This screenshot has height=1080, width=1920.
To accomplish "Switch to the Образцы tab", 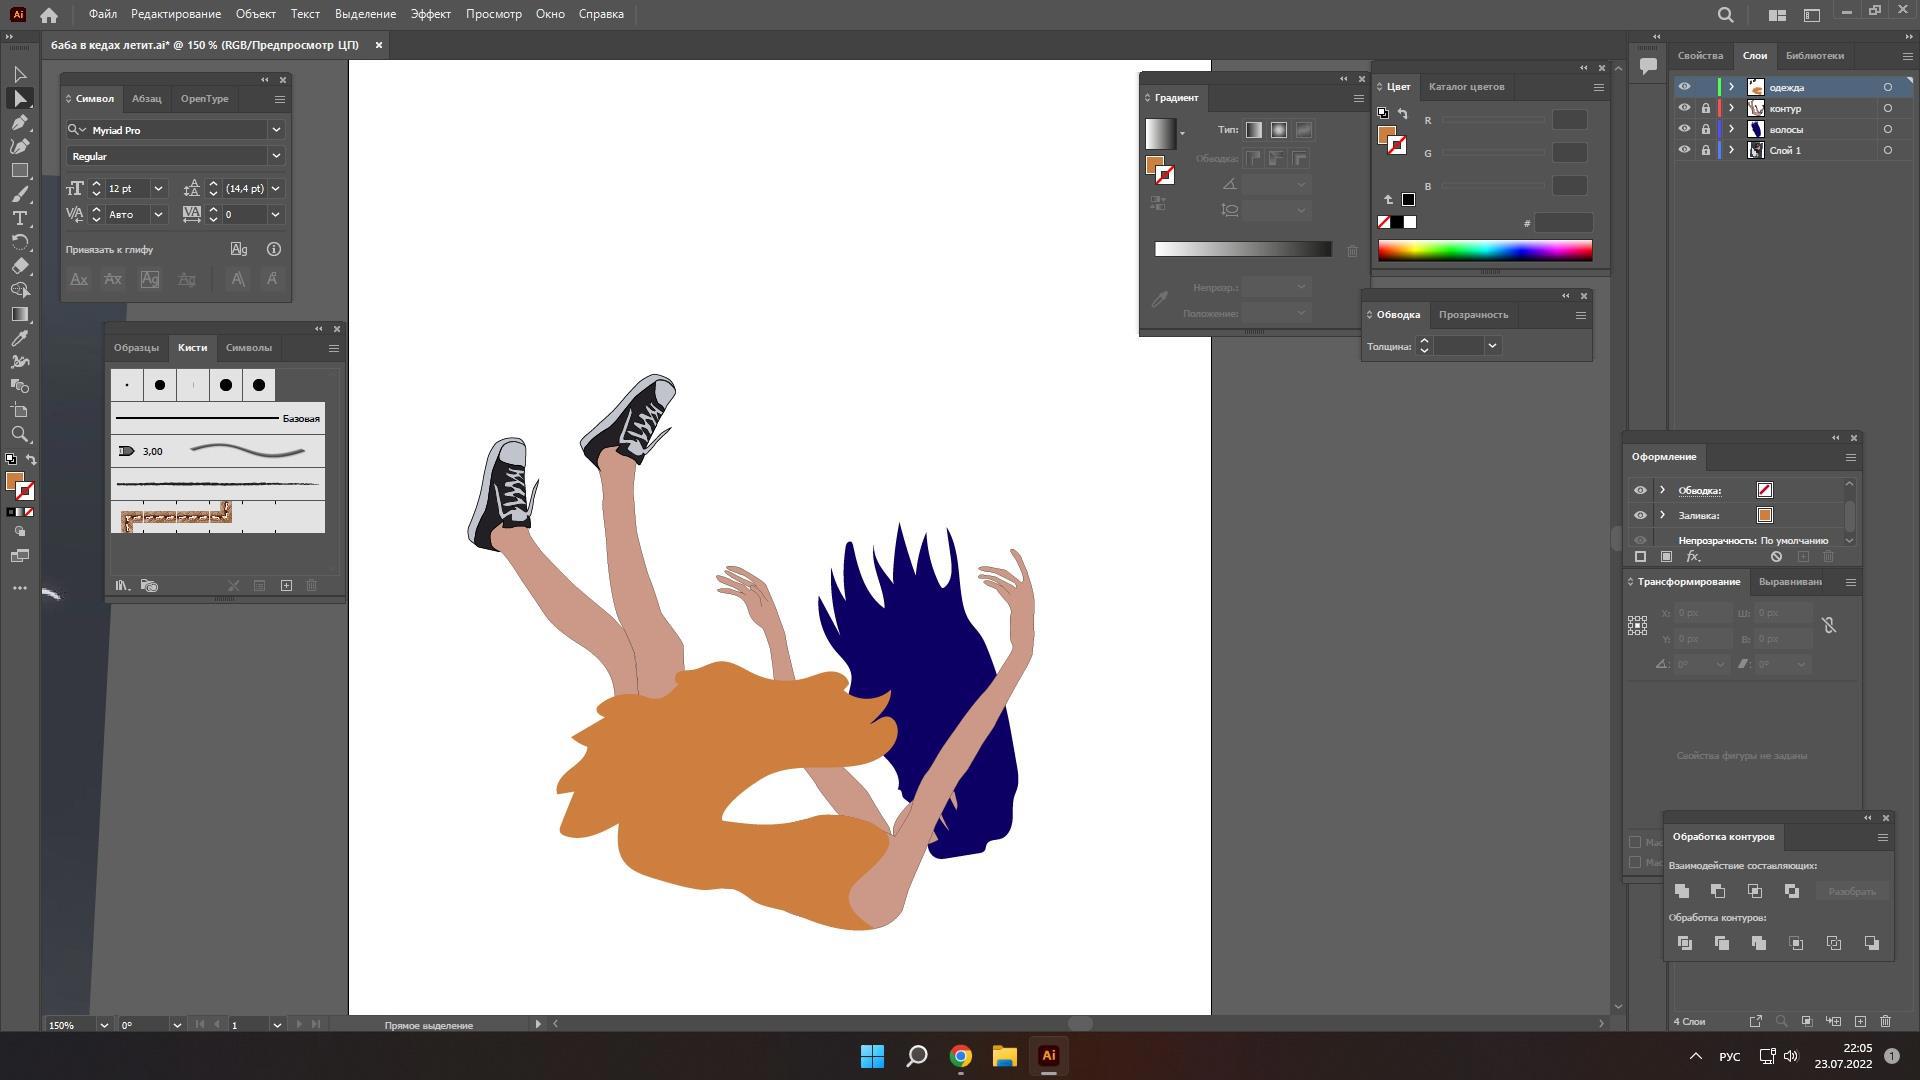I will pyautogui.click(x=136, y=348).
